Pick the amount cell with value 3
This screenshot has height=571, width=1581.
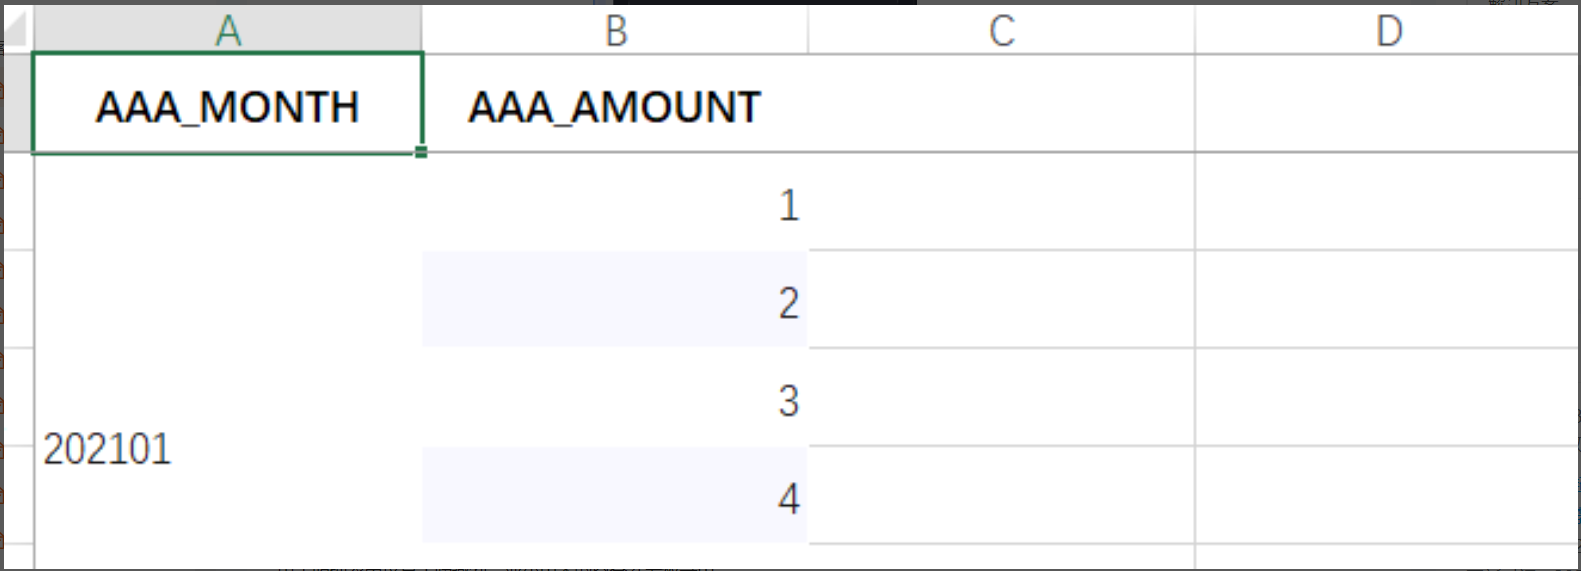tap(615, 398)
